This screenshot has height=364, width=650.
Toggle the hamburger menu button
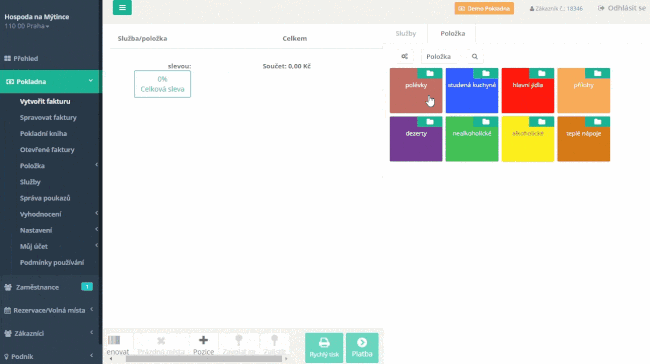(x=122, y=7)
